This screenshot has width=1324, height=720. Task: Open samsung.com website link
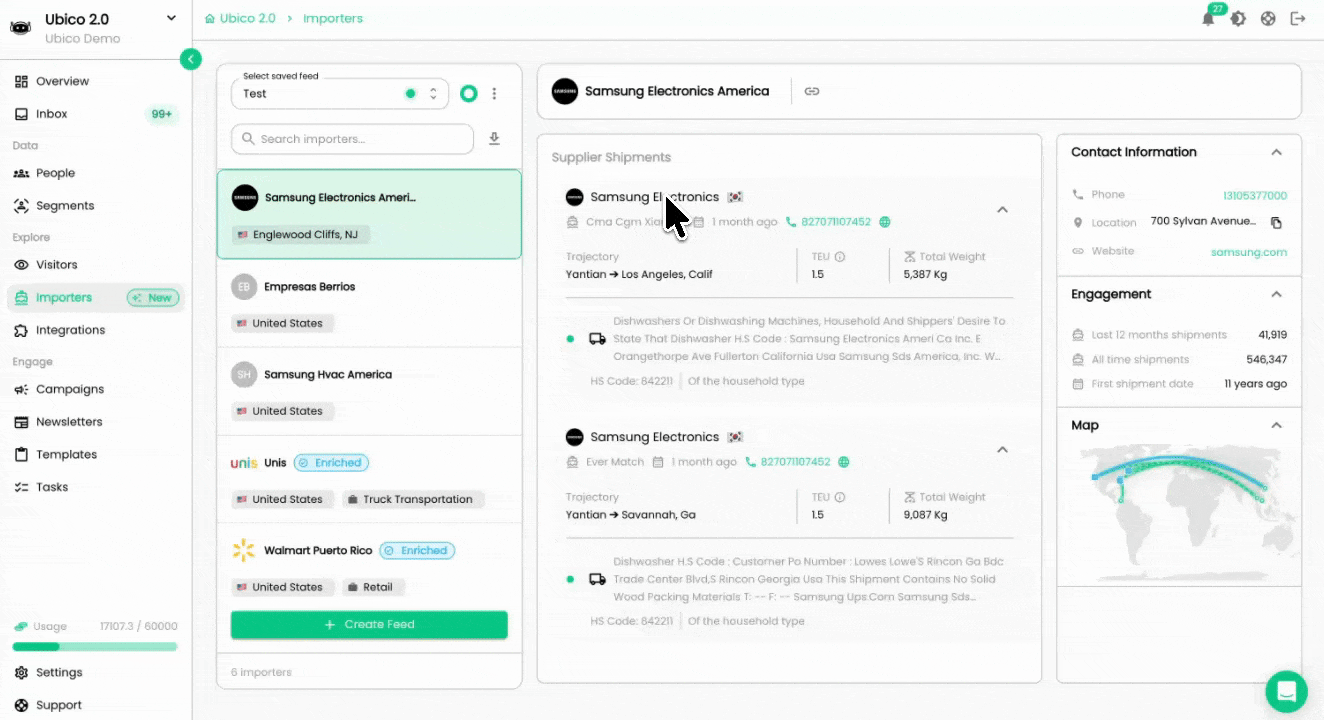[1249, 252]
